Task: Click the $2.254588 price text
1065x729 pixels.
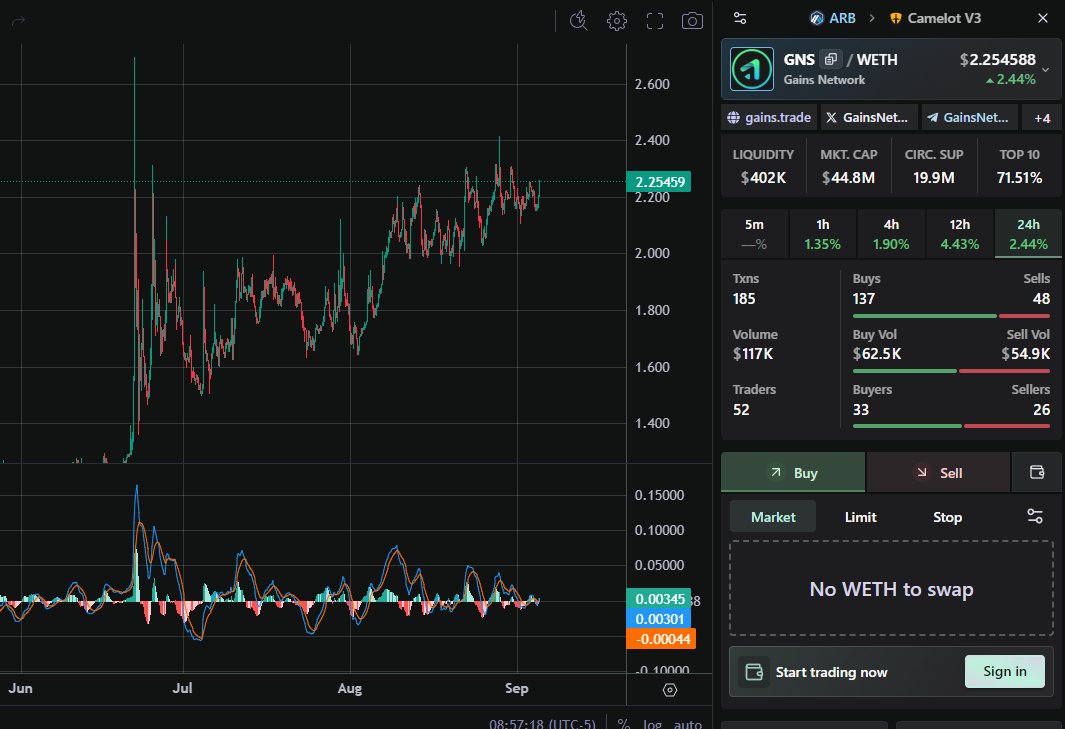Action: pos(998,60)
